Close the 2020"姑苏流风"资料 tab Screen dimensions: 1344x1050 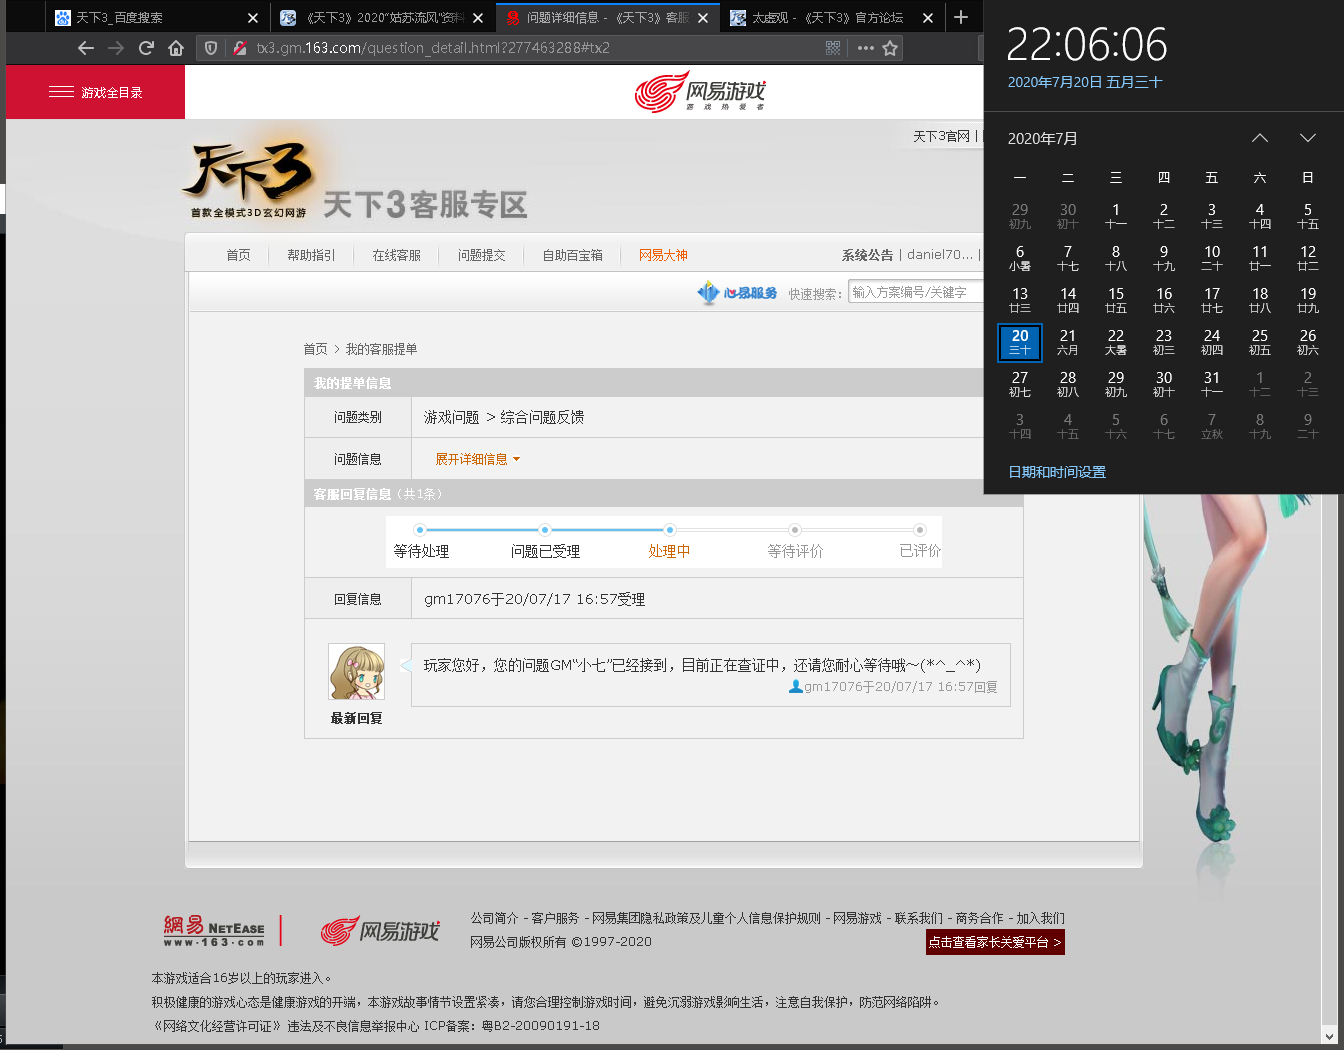point(478,18)
